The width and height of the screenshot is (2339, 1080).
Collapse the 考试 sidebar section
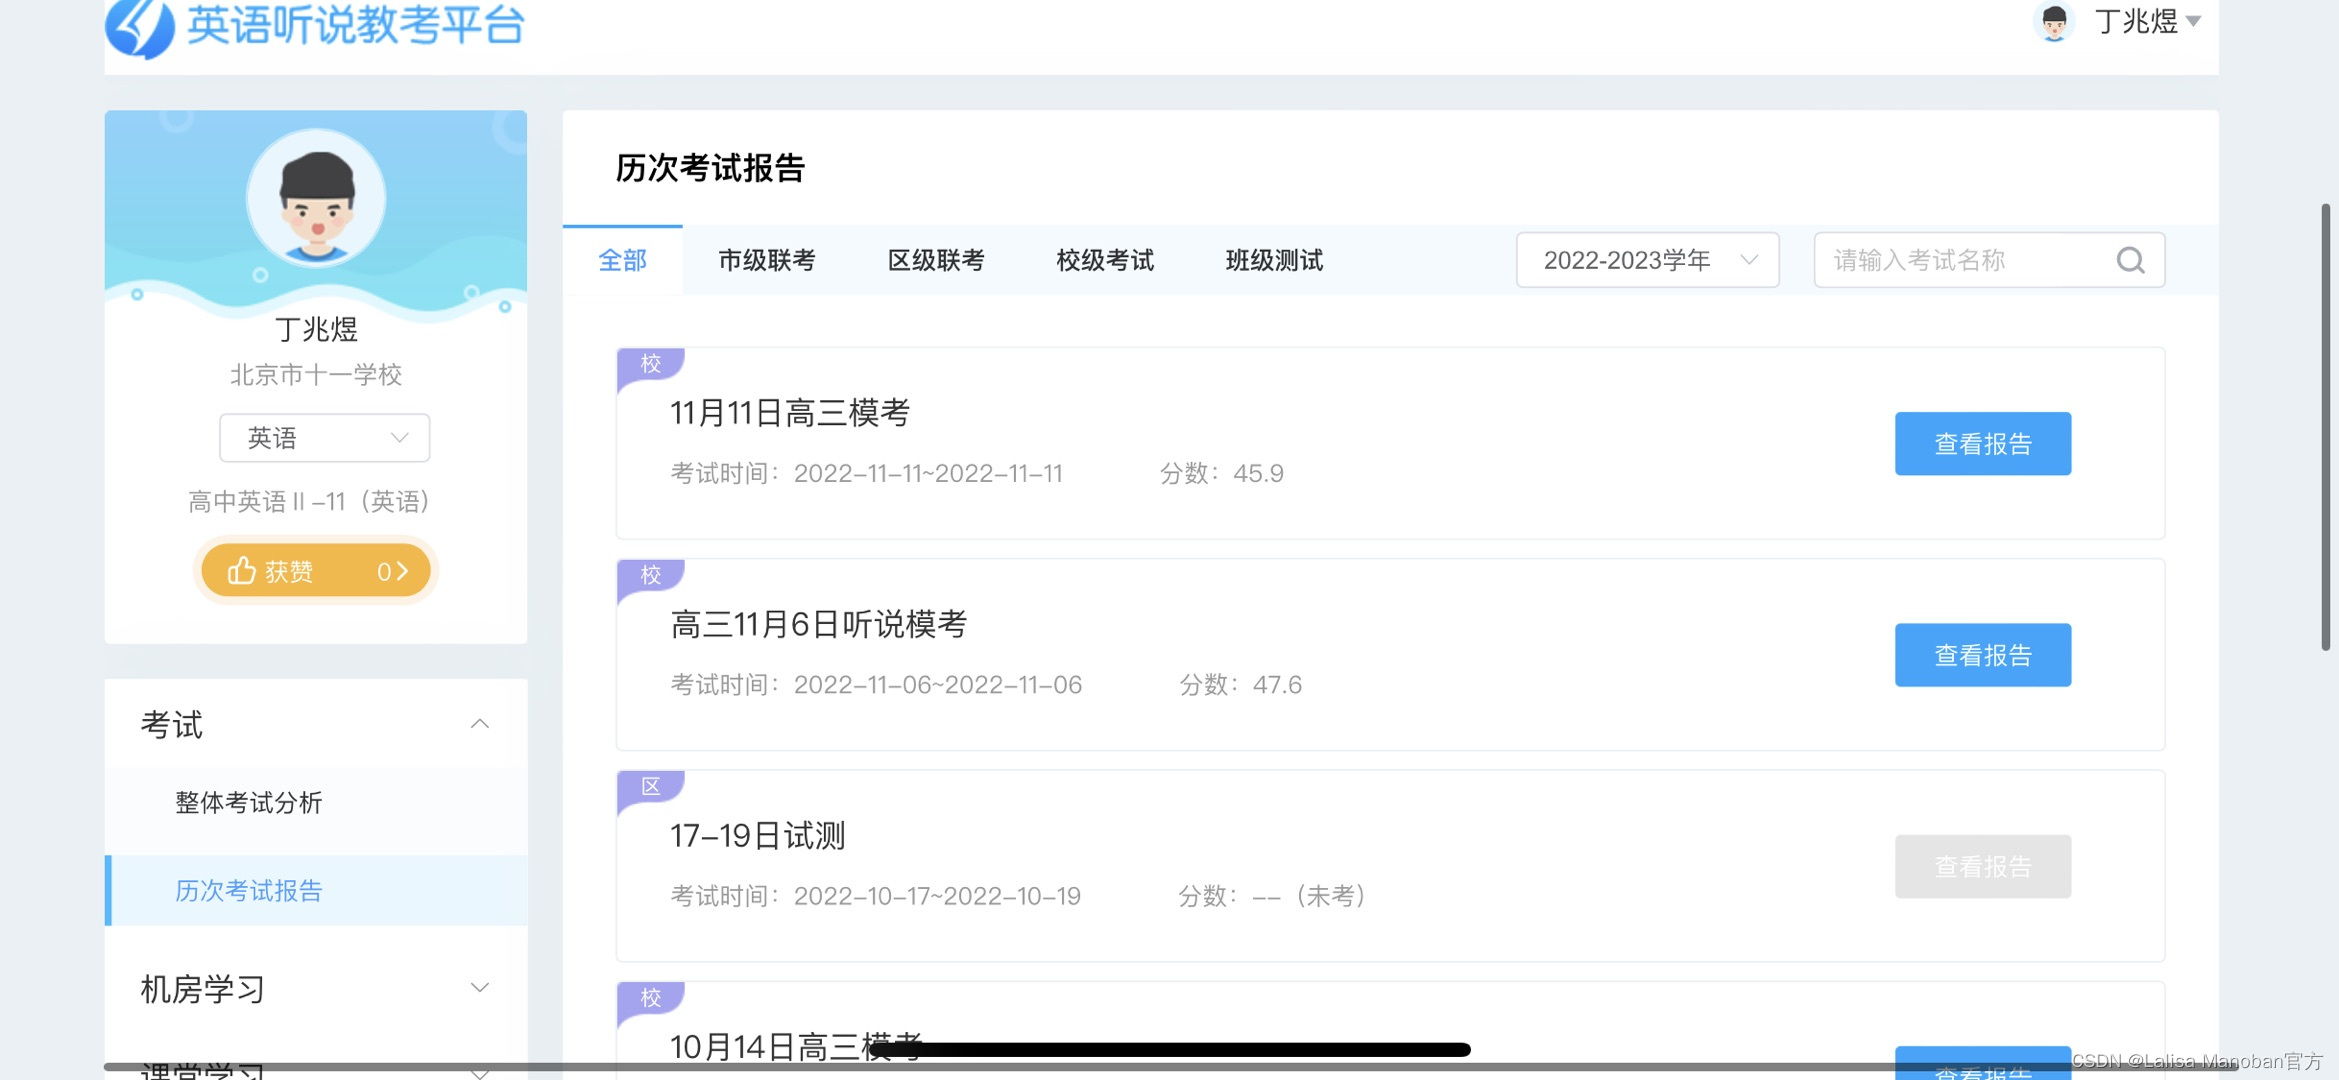479,724
